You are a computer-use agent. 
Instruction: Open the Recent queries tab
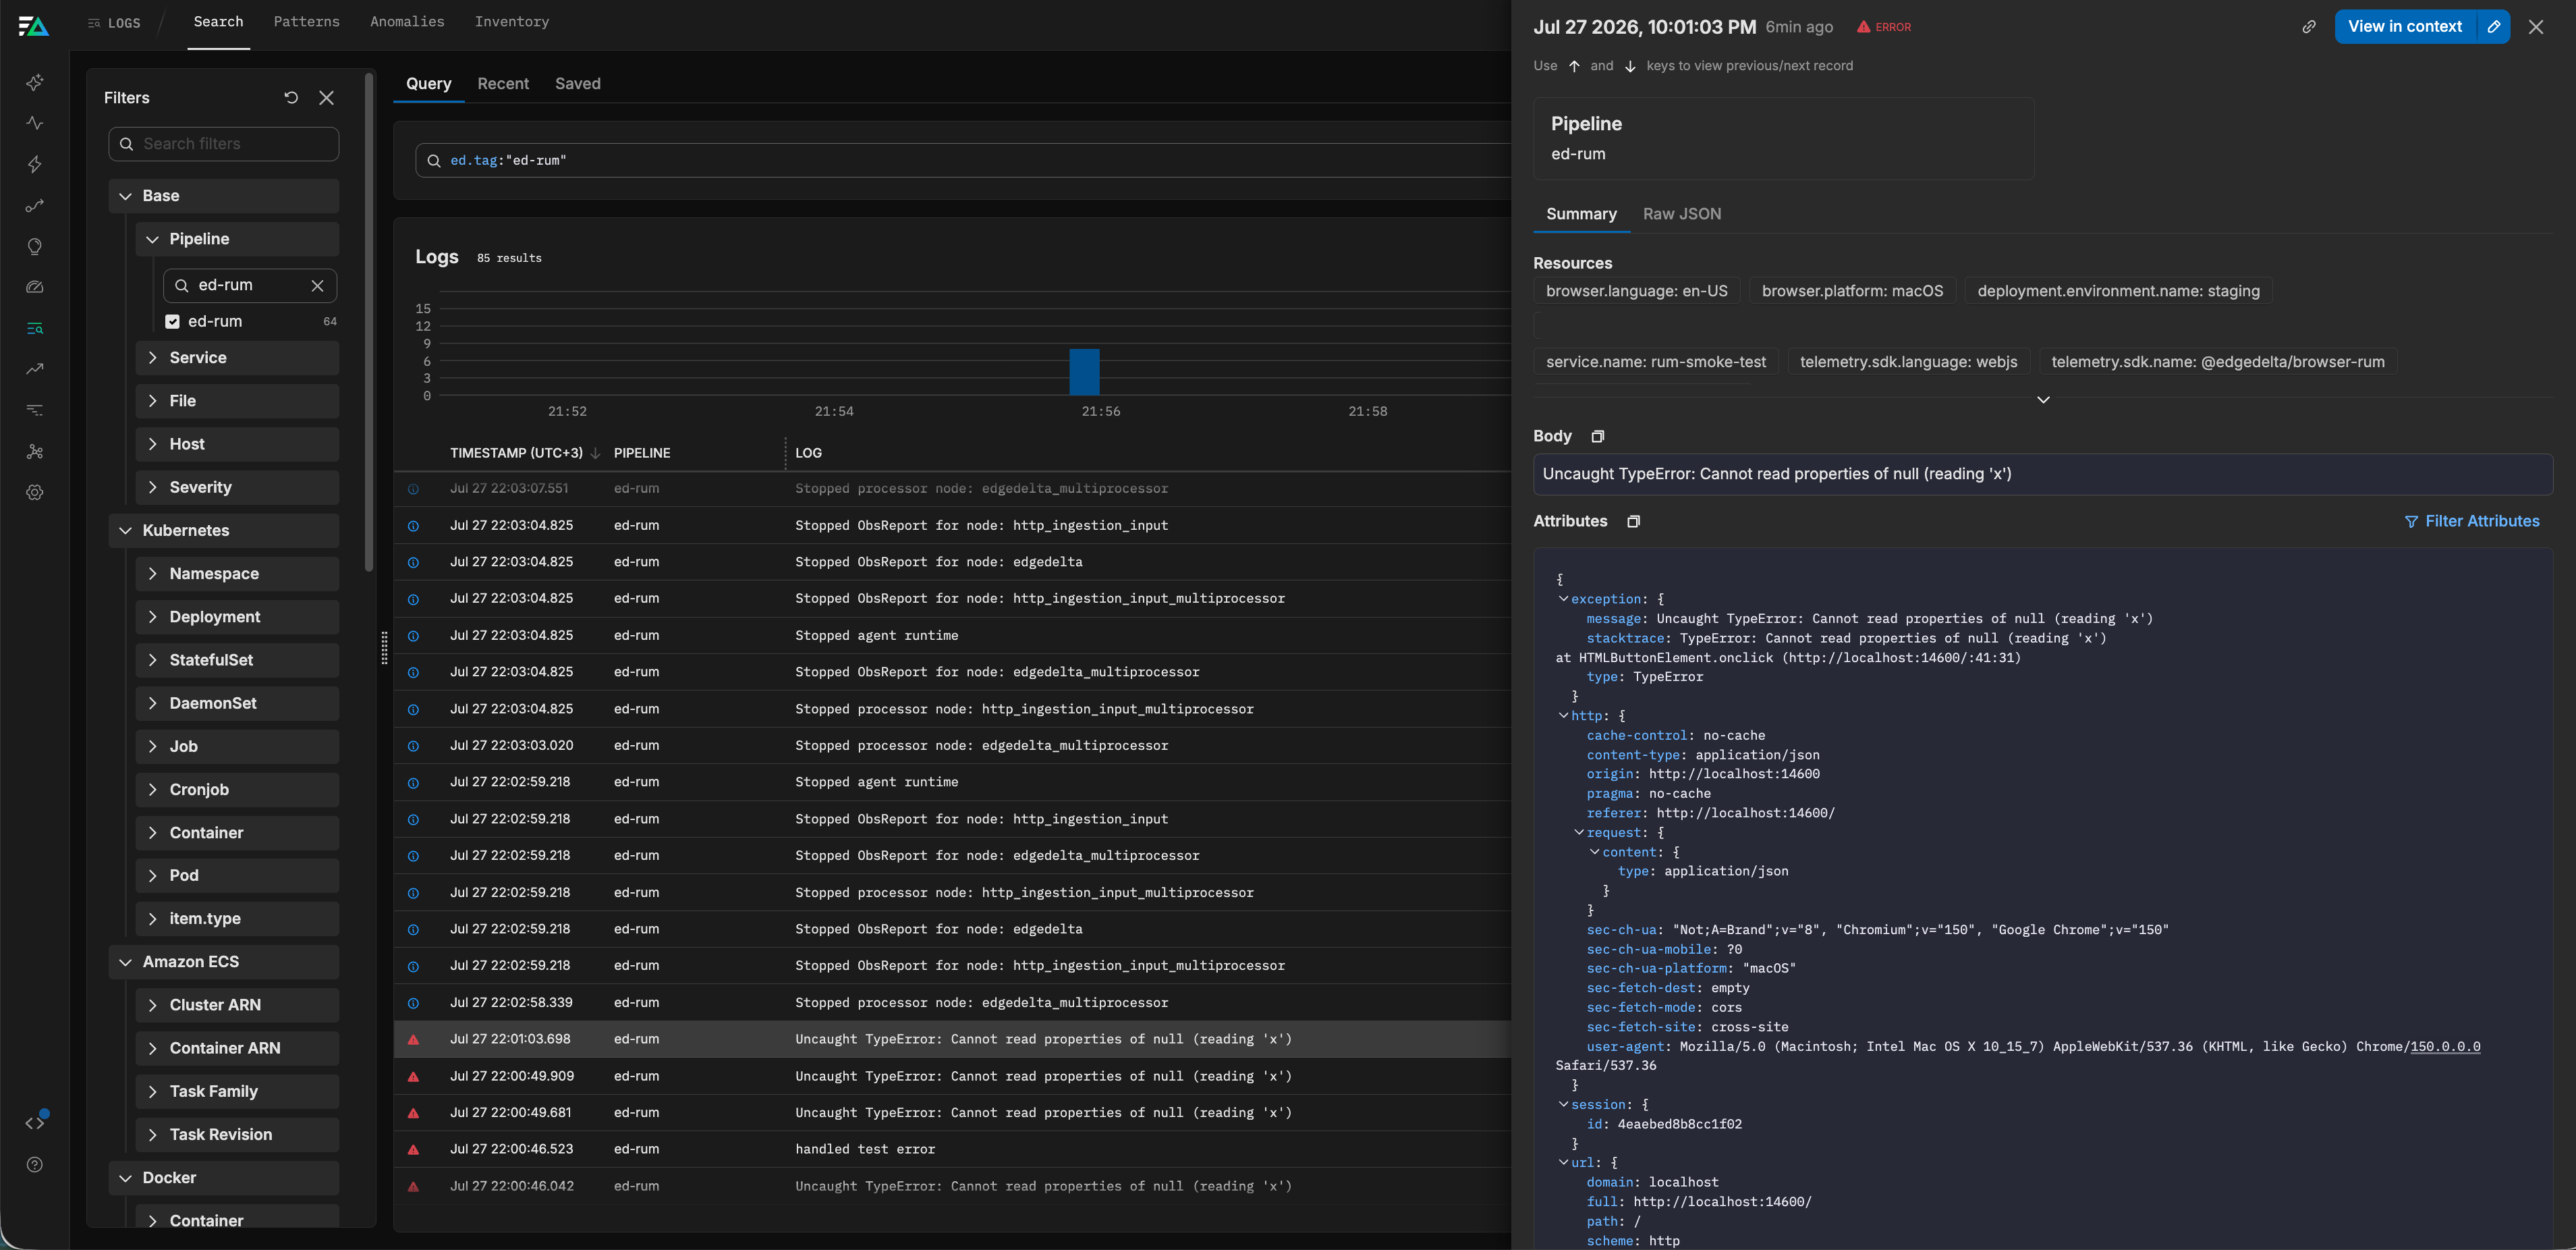(503, 84)
